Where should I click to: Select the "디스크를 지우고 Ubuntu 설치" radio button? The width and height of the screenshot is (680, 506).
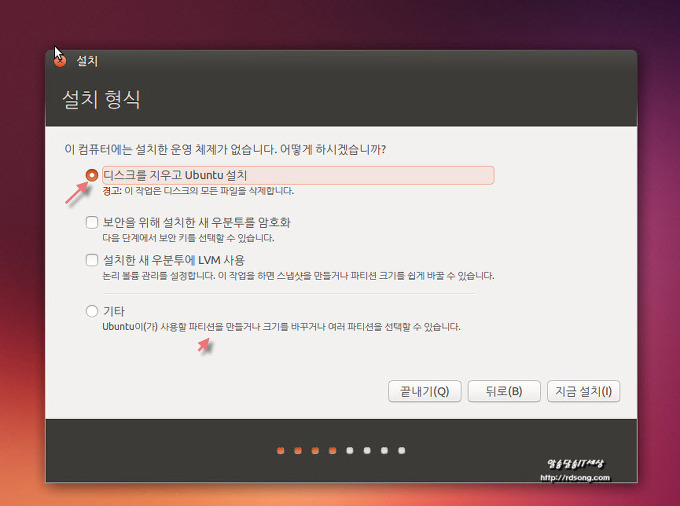[93, 175]
